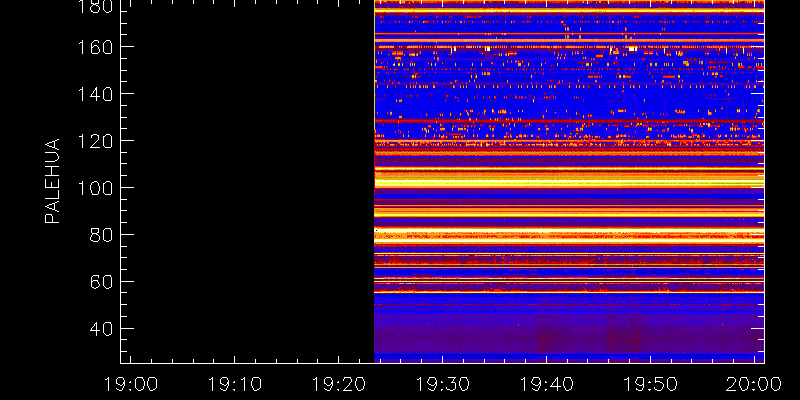Click the 19:40 time label
This screenshot has height=400, width=800.
[x=546, y=384]
